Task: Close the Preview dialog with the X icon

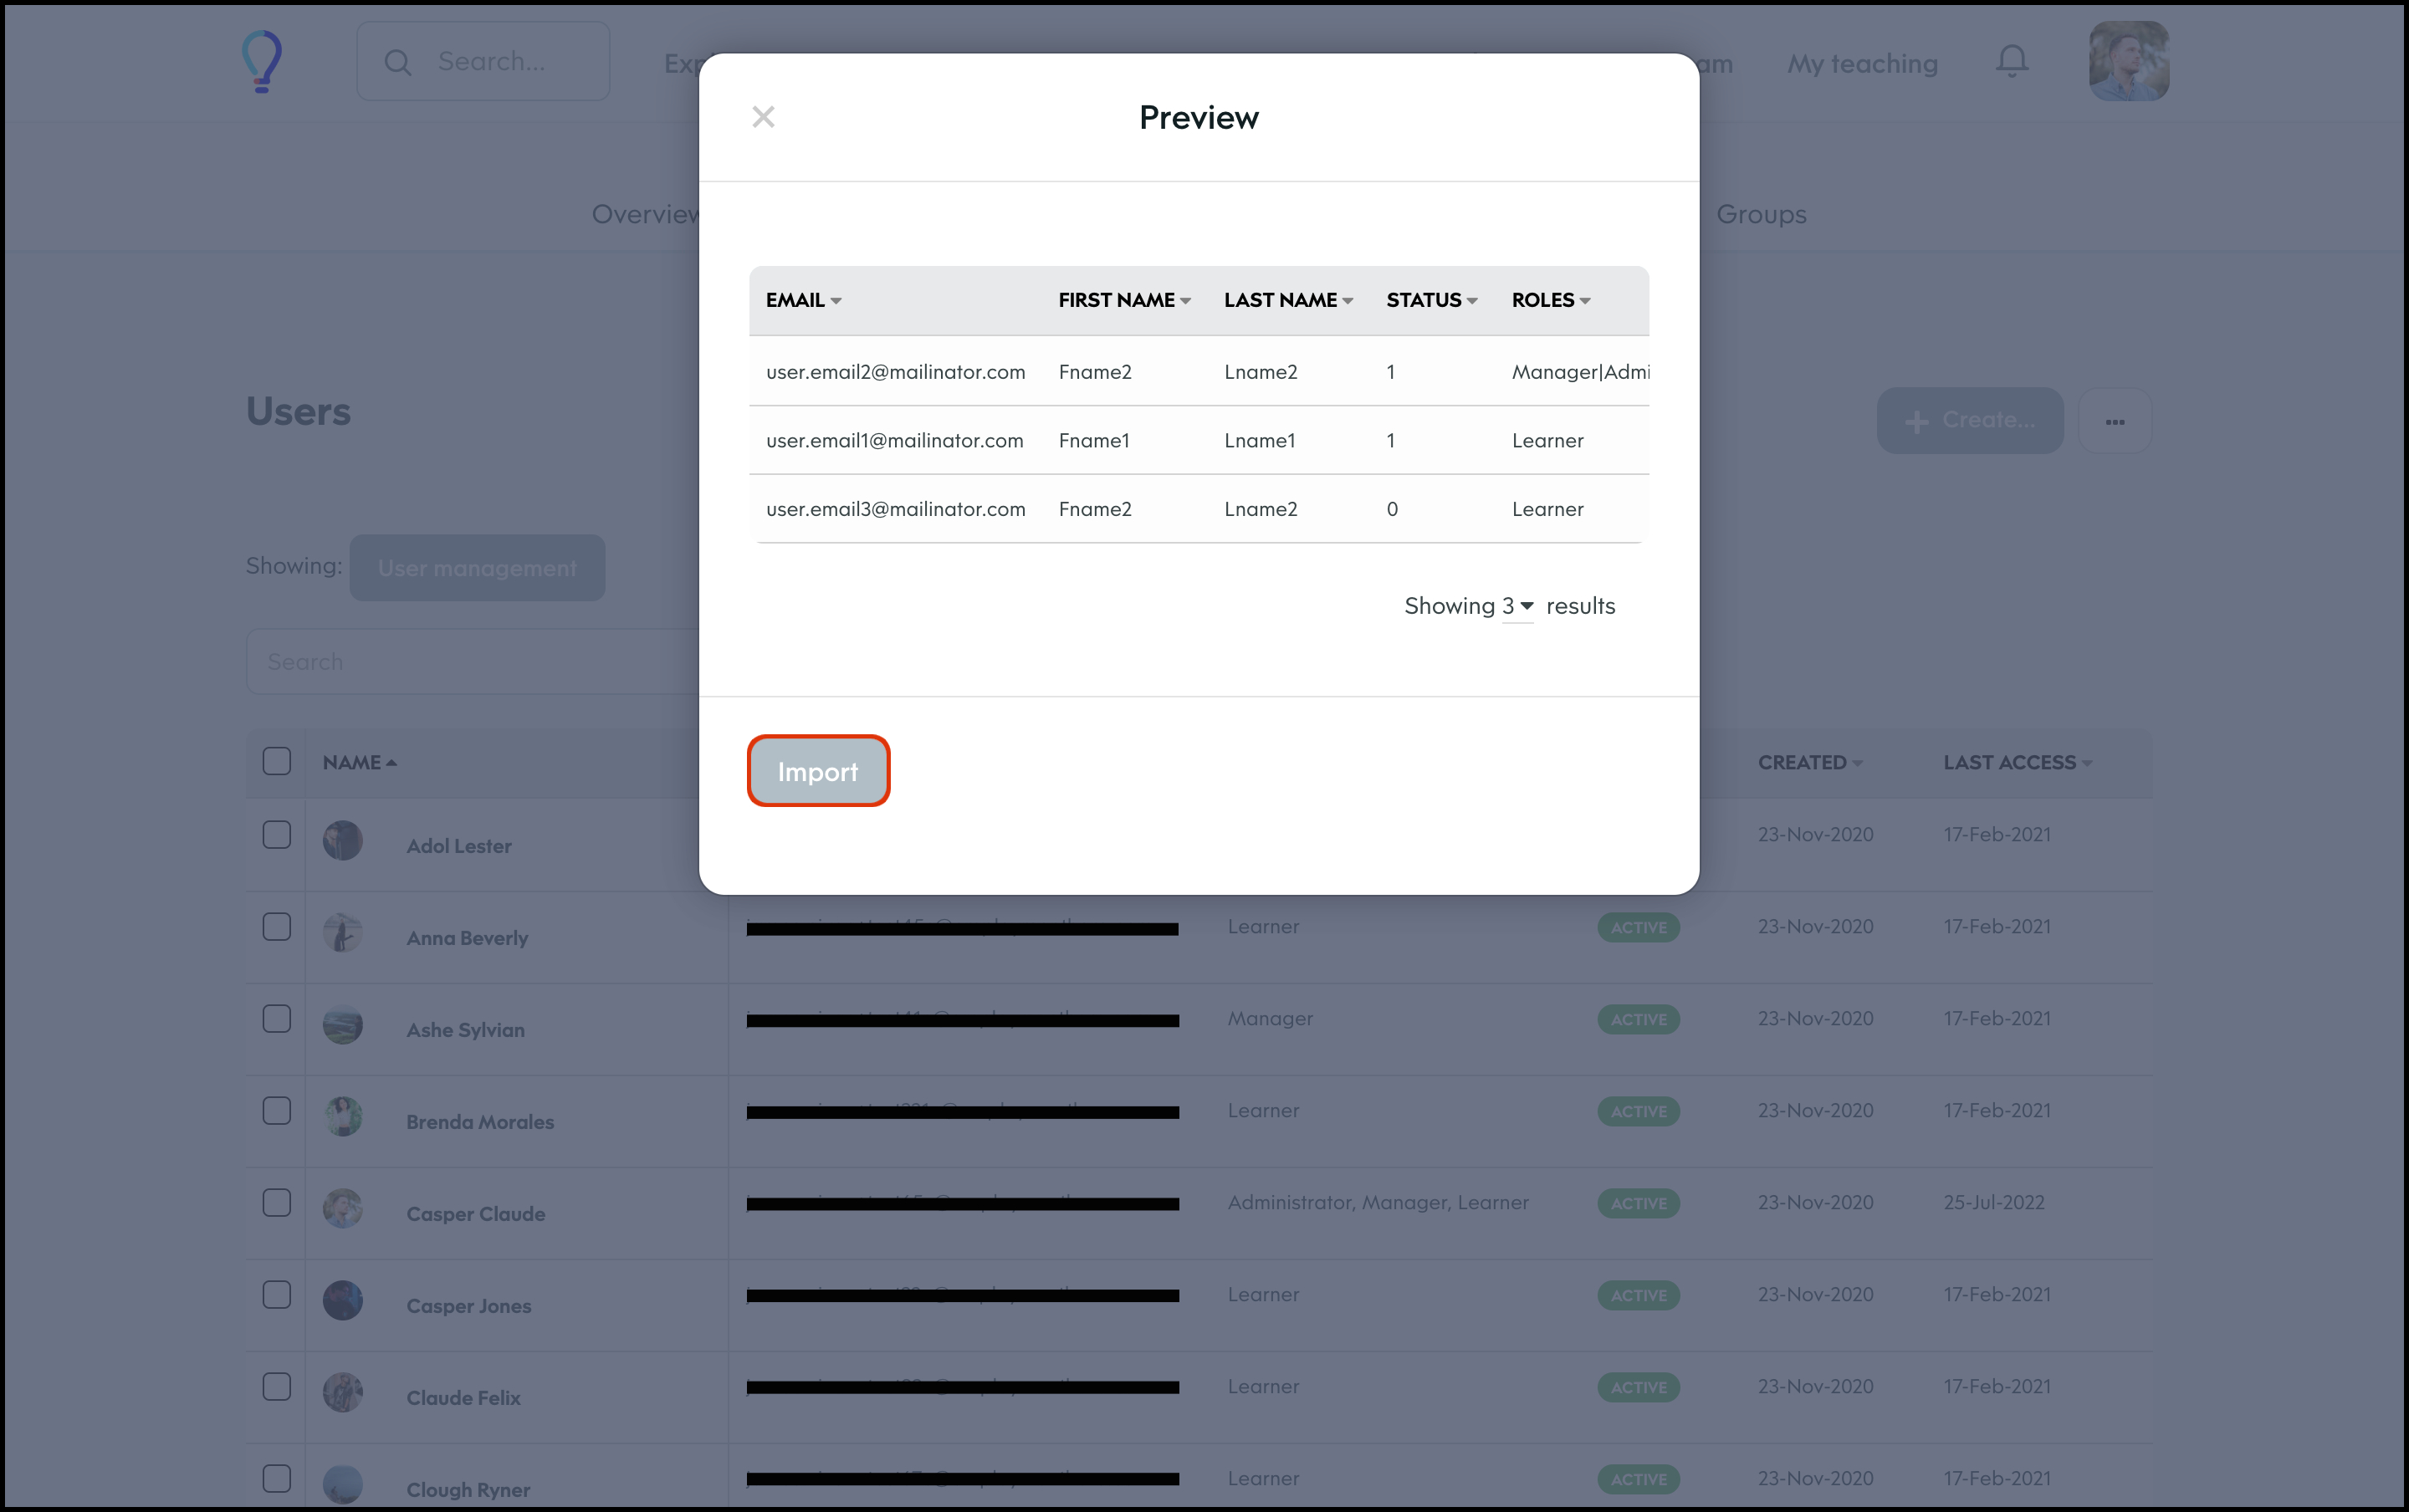Action: click(x=763, y=117)
